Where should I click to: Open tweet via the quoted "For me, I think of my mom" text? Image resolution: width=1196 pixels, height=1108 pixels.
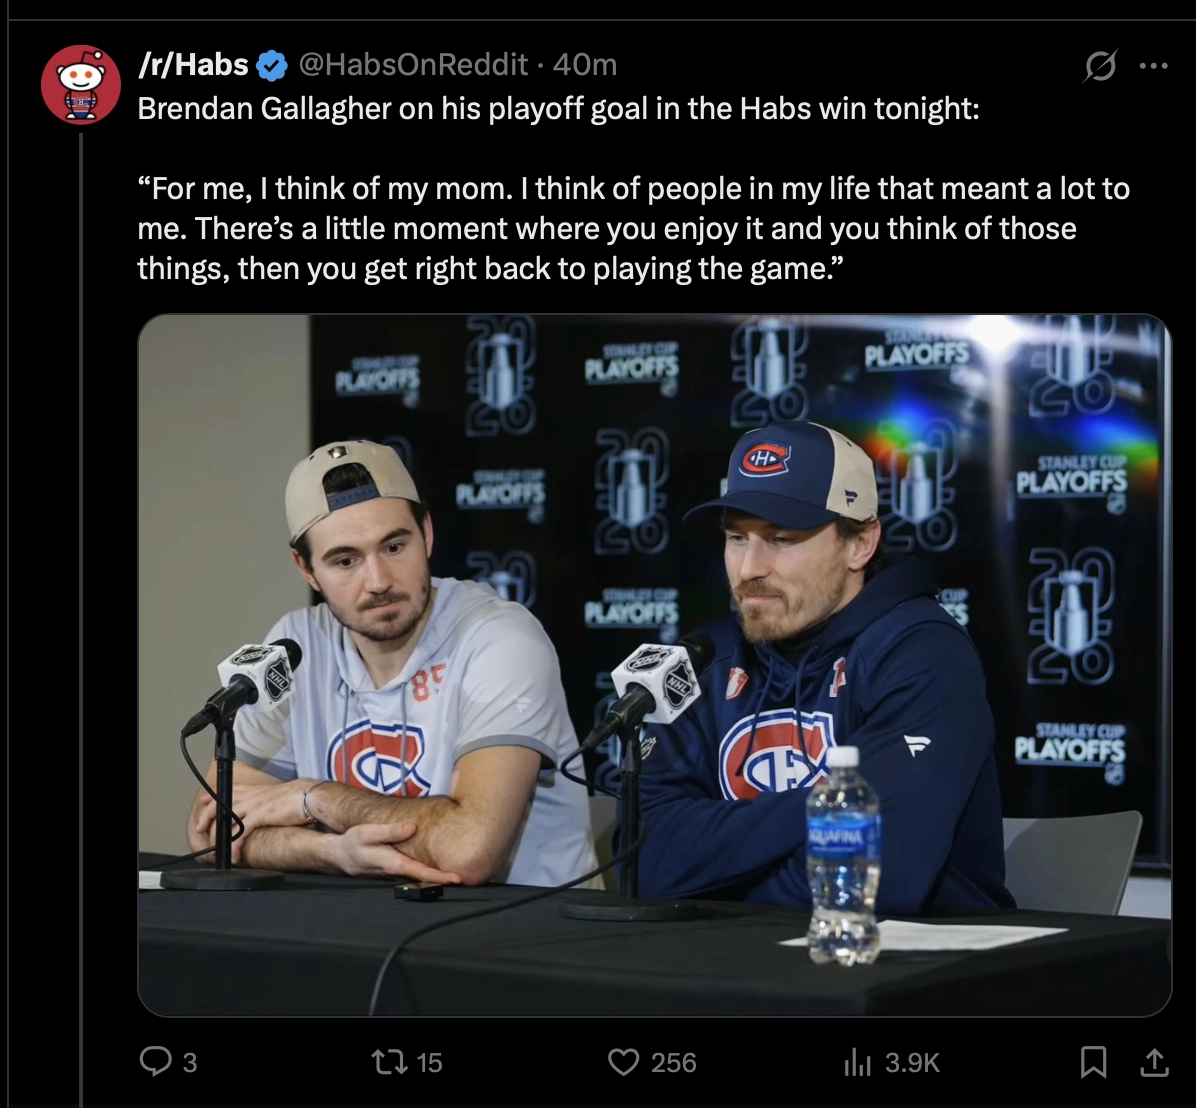[x=633, y=228]
